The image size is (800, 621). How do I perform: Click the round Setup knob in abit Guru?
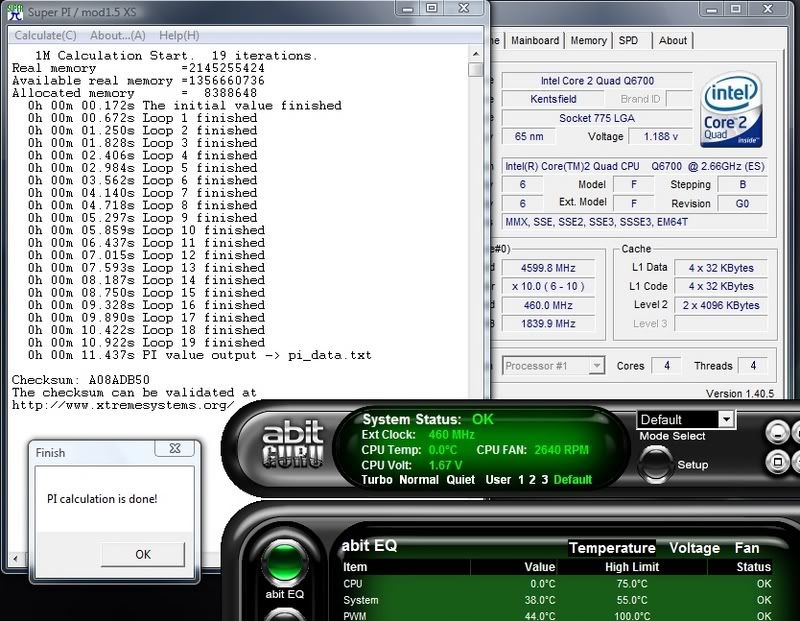[655, 464]
